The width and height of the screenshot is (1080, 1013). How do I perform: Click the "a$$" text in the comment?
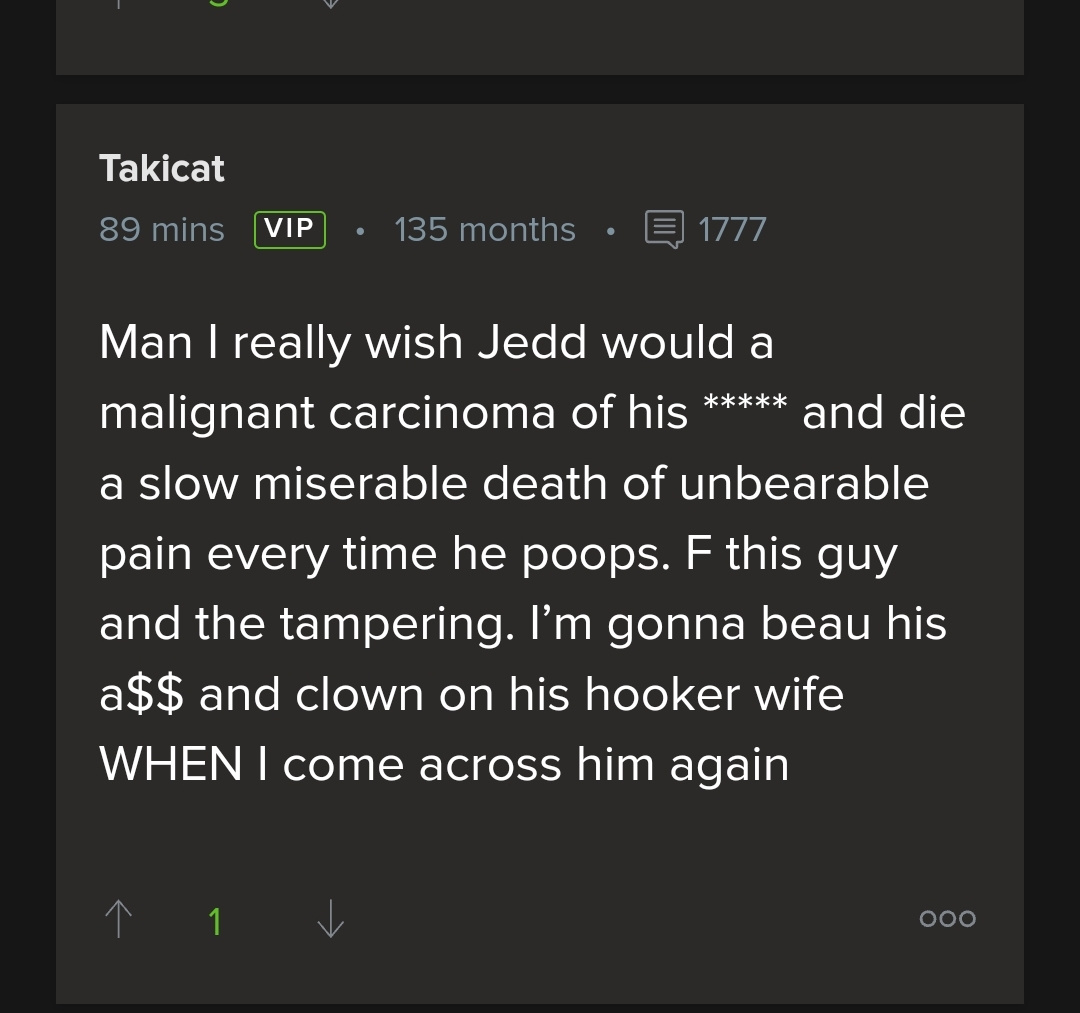coord(141,695)
